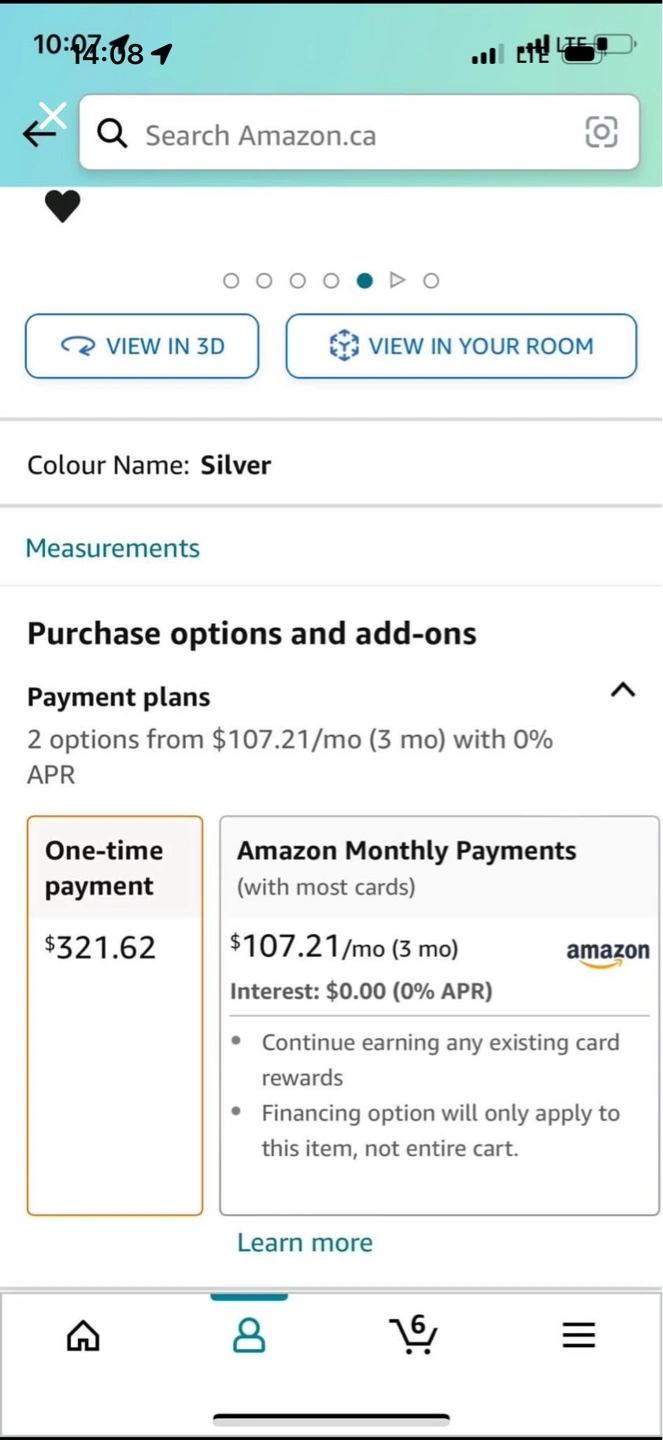Tap the camera lens search icon
The width and height of the screenshot is (663, 1440).
coord(601,132)
